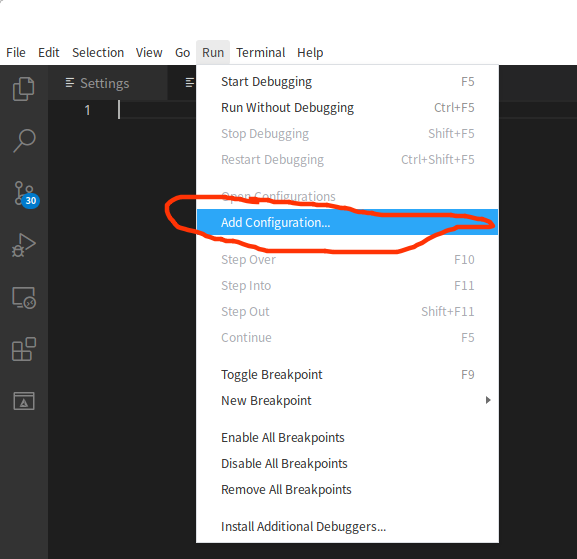Select the Add Configuration... menu entry

[347, 222]
